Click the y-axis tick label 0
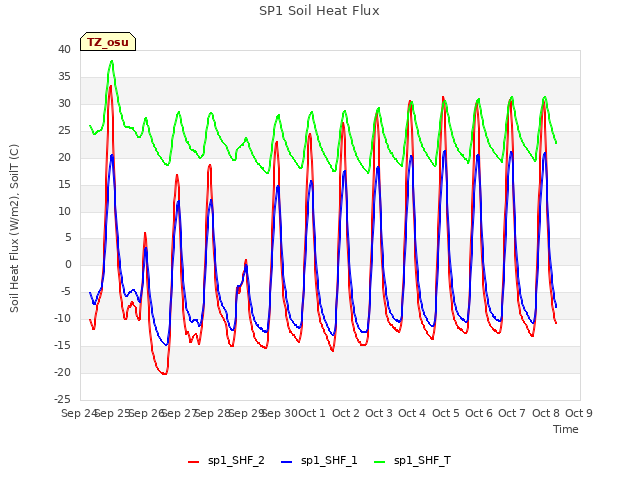 tap(68, 264)
